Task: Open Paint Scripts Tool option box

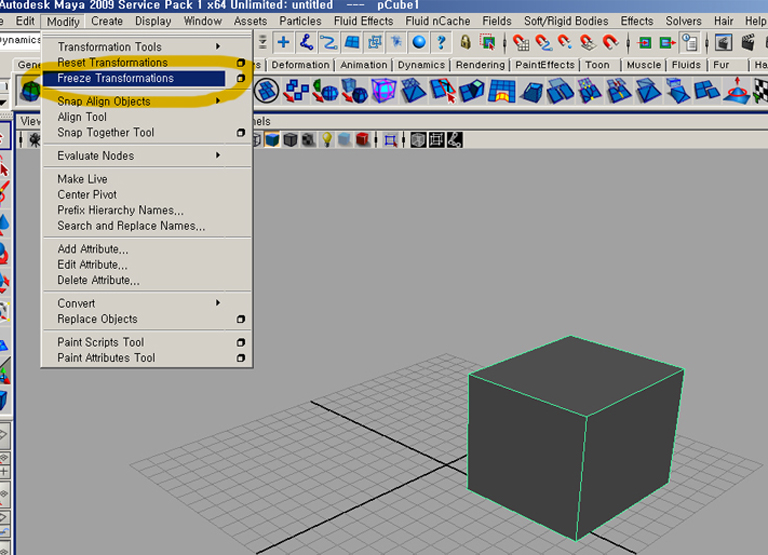Action: pos(240,342)
